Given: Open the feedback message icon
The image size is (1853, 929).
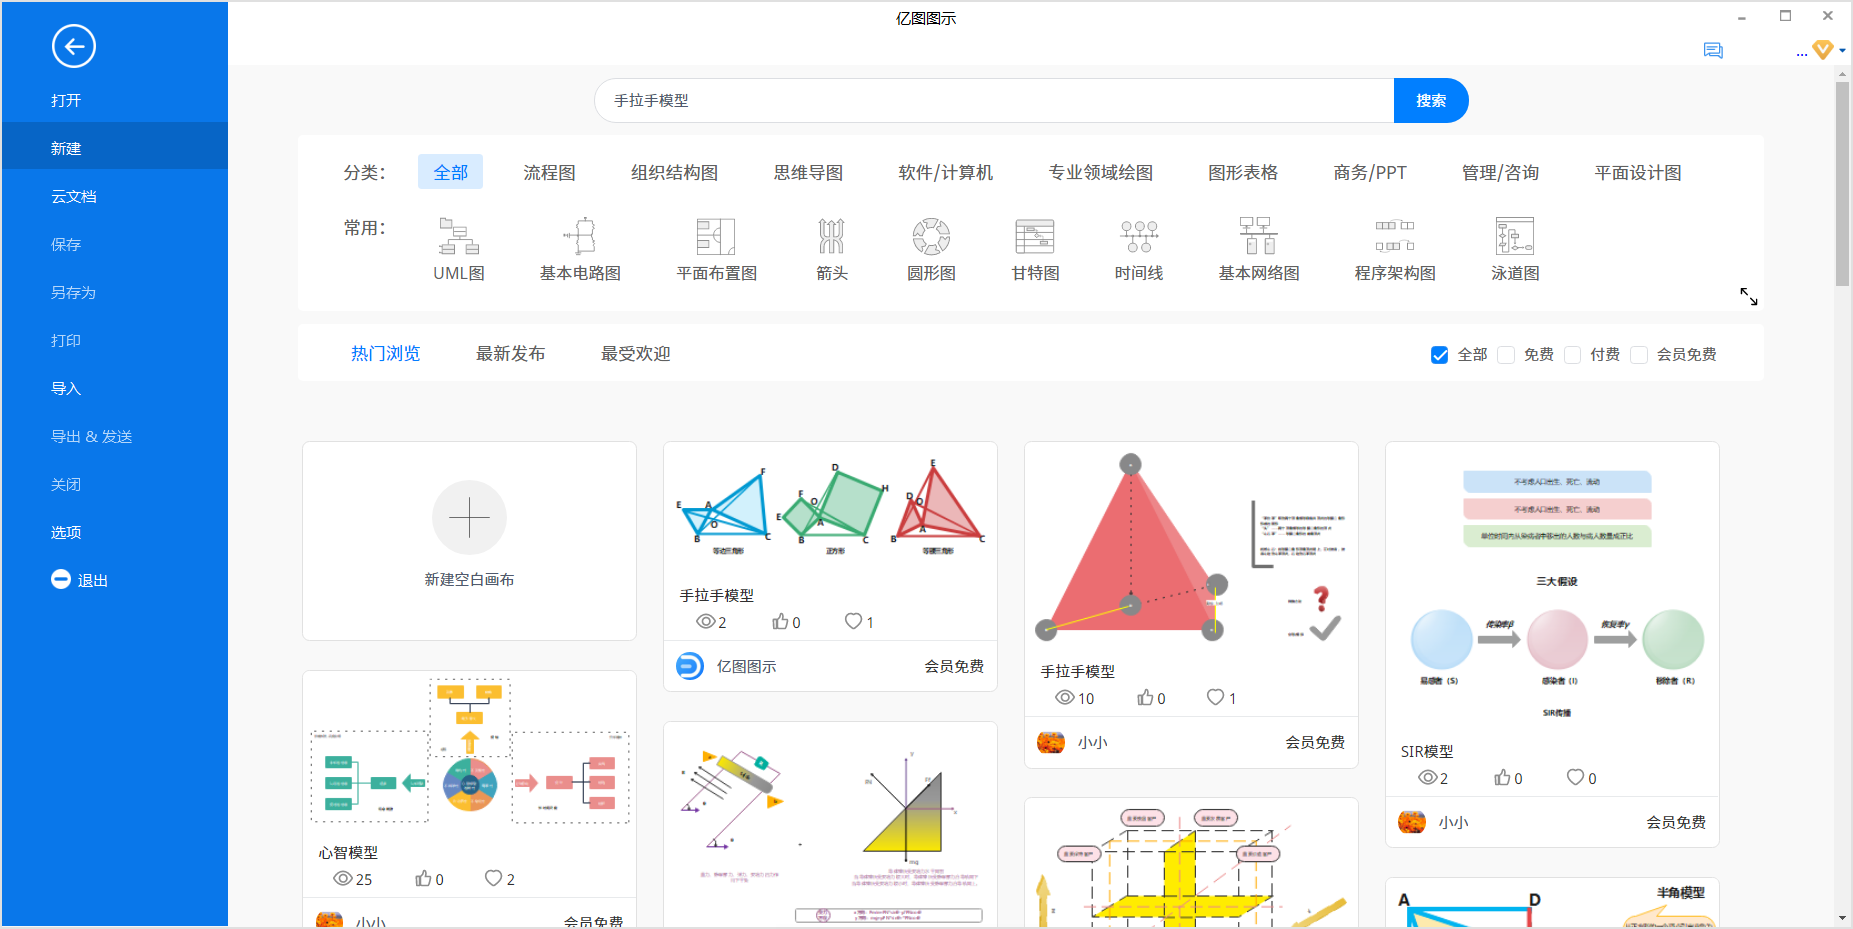Looking at the screenshot, I should [1713, 50].
